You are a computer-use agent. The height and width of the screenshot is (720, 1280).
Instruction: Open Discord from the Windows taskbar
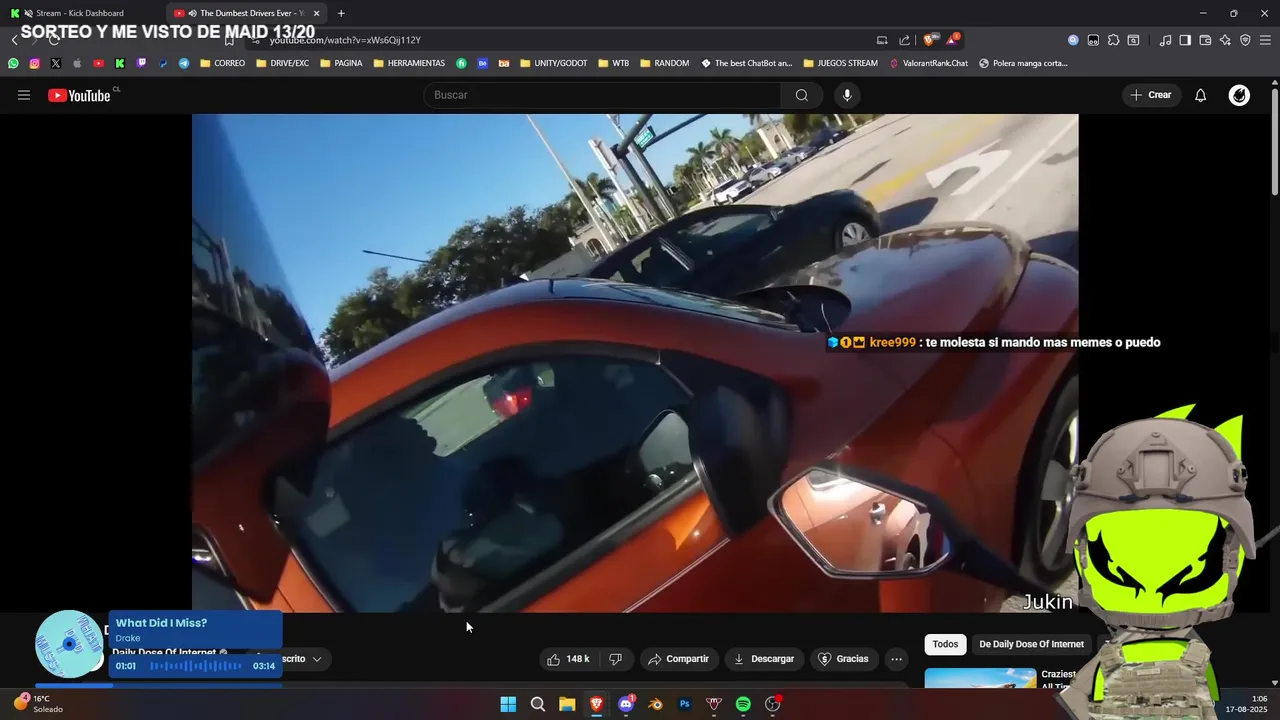tap(626, 704)
